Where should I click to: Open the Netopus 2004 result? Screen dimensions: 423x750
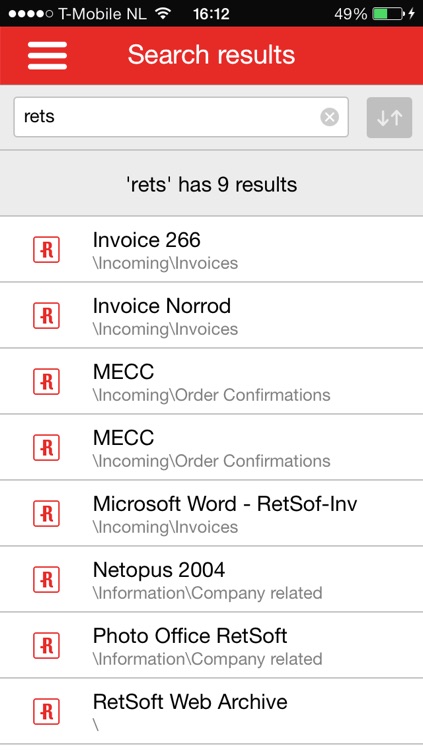point(212,579)
